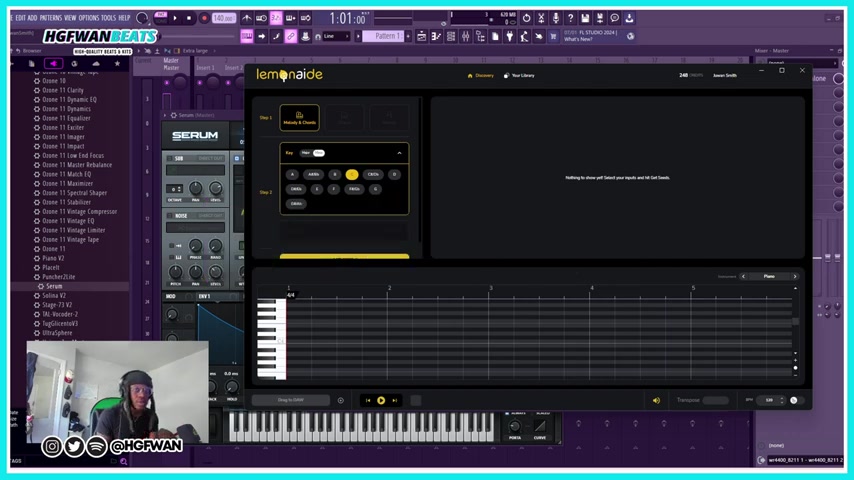Select the Stamp tool in FL toolbar

point(306,37)
